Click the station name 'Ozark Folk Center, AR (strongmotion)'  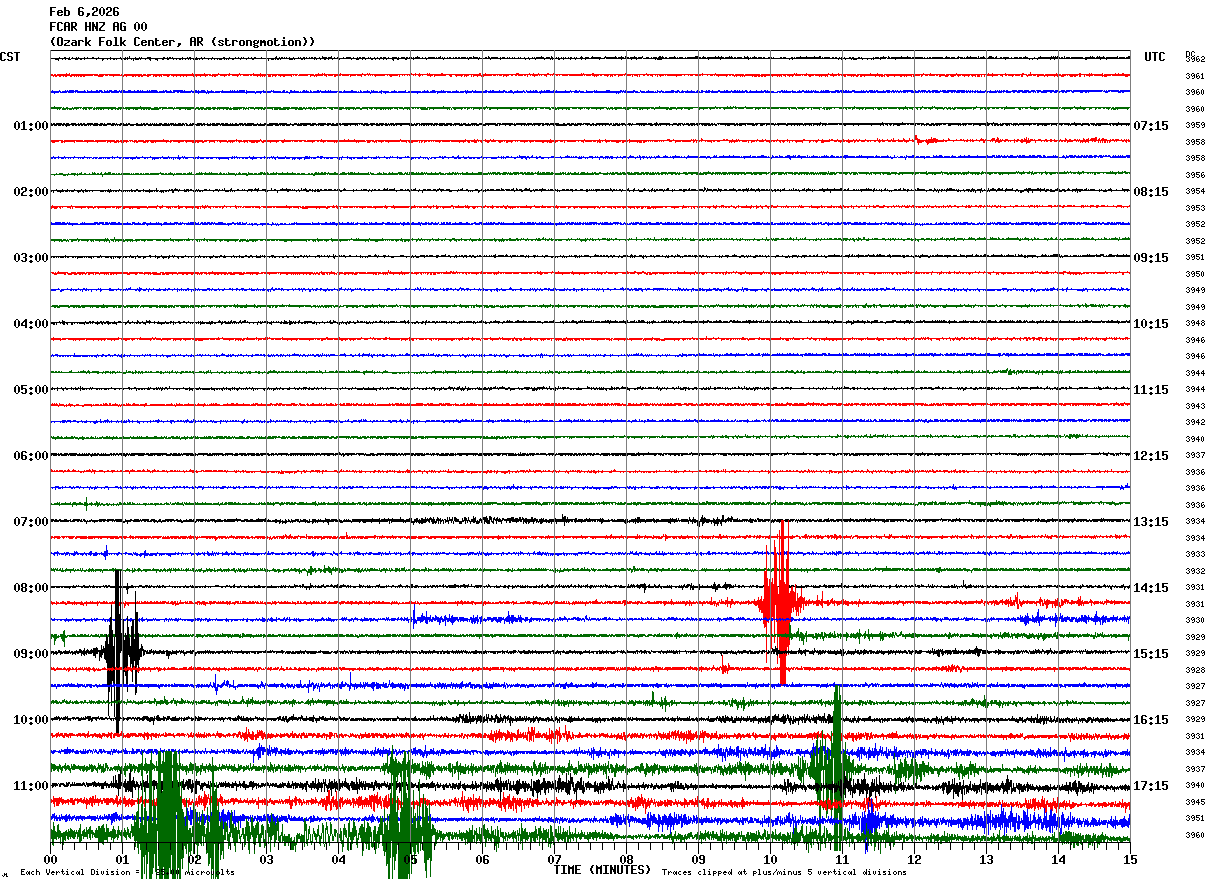pyautogui.click(x=183, y=42)
